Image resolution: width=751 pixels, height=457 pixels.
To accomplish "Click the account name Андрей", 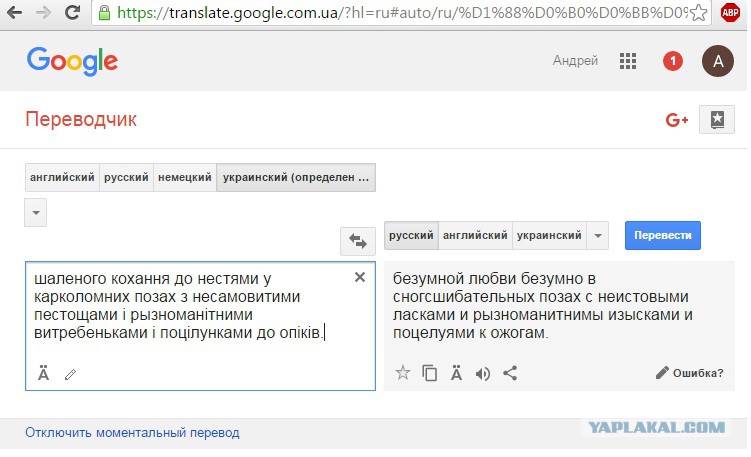I will pyautogui.click(x=575, y=60).
